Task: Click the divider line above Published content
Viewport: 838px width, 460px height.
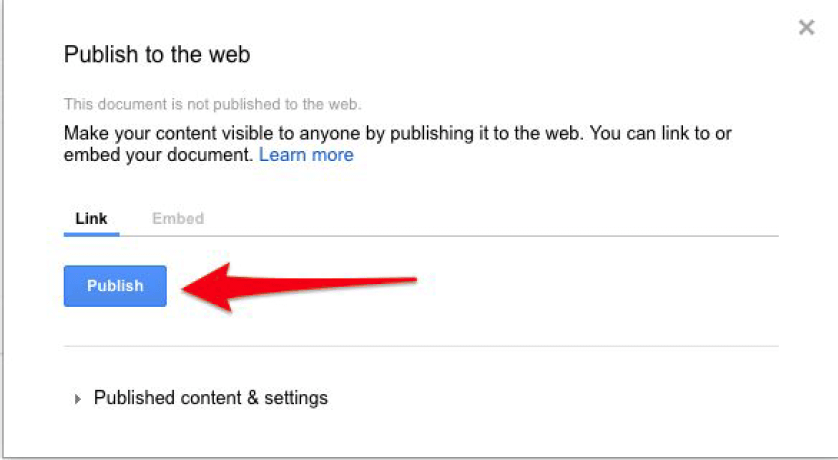Action: pyautogui.click(x=420, y=346)
